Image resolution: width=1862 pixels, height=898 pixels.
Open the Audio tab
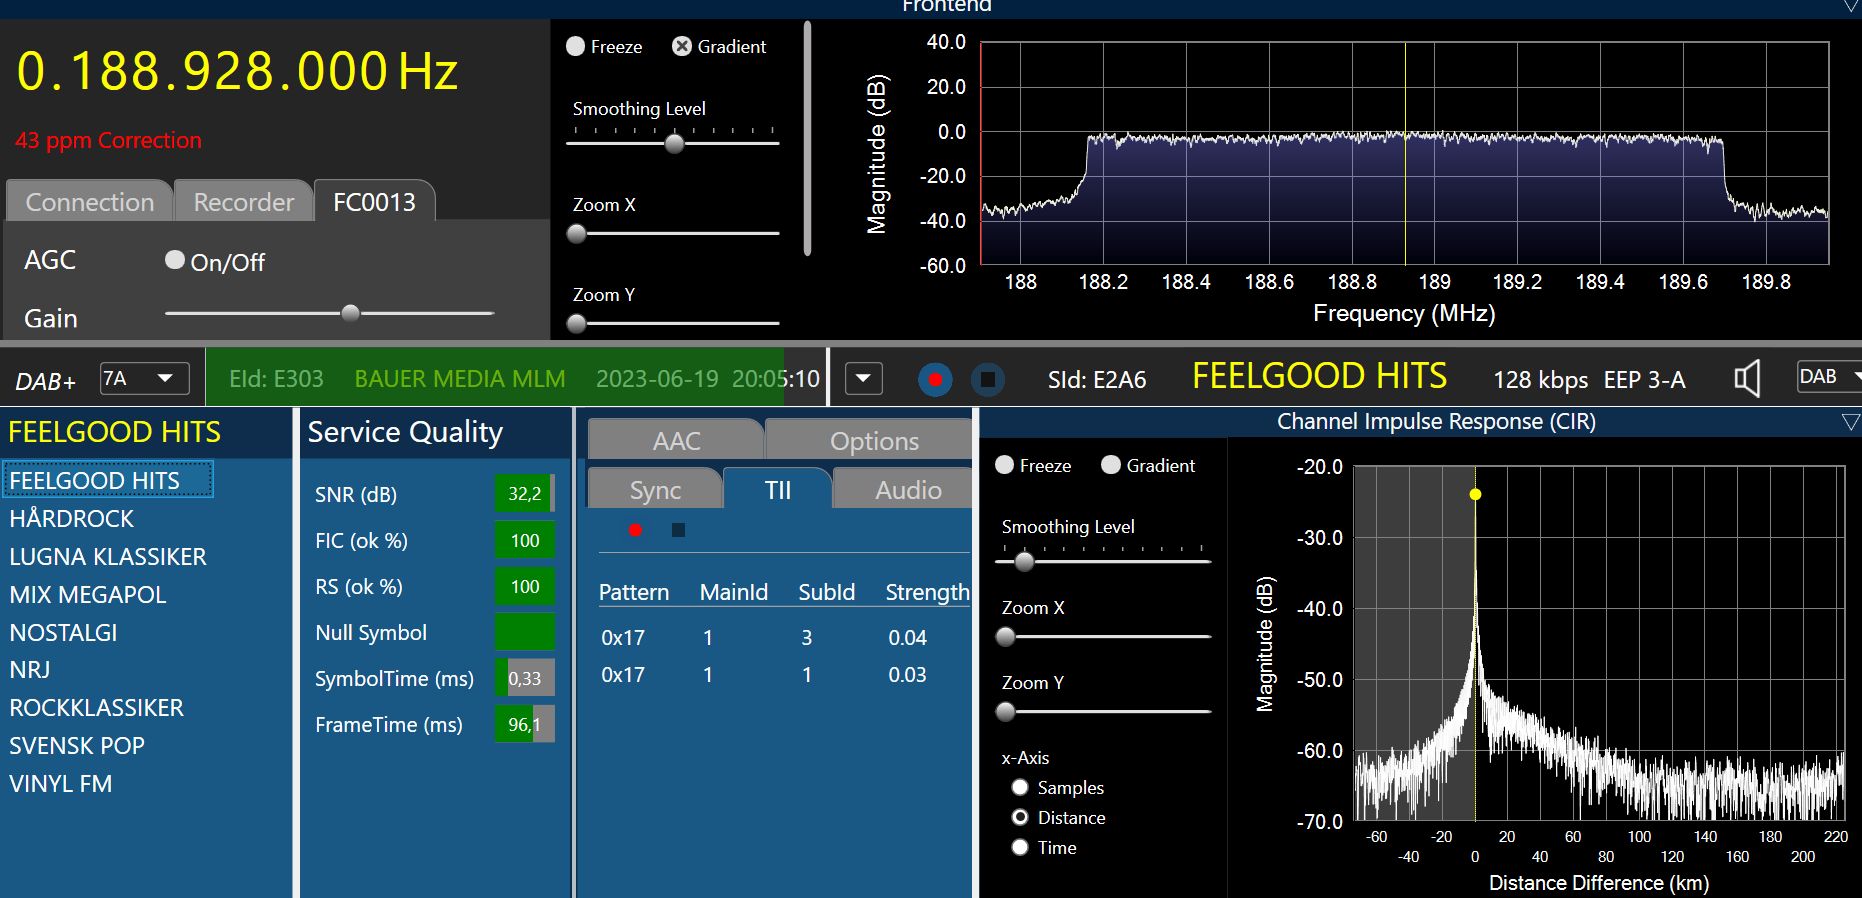pos(907,490)
